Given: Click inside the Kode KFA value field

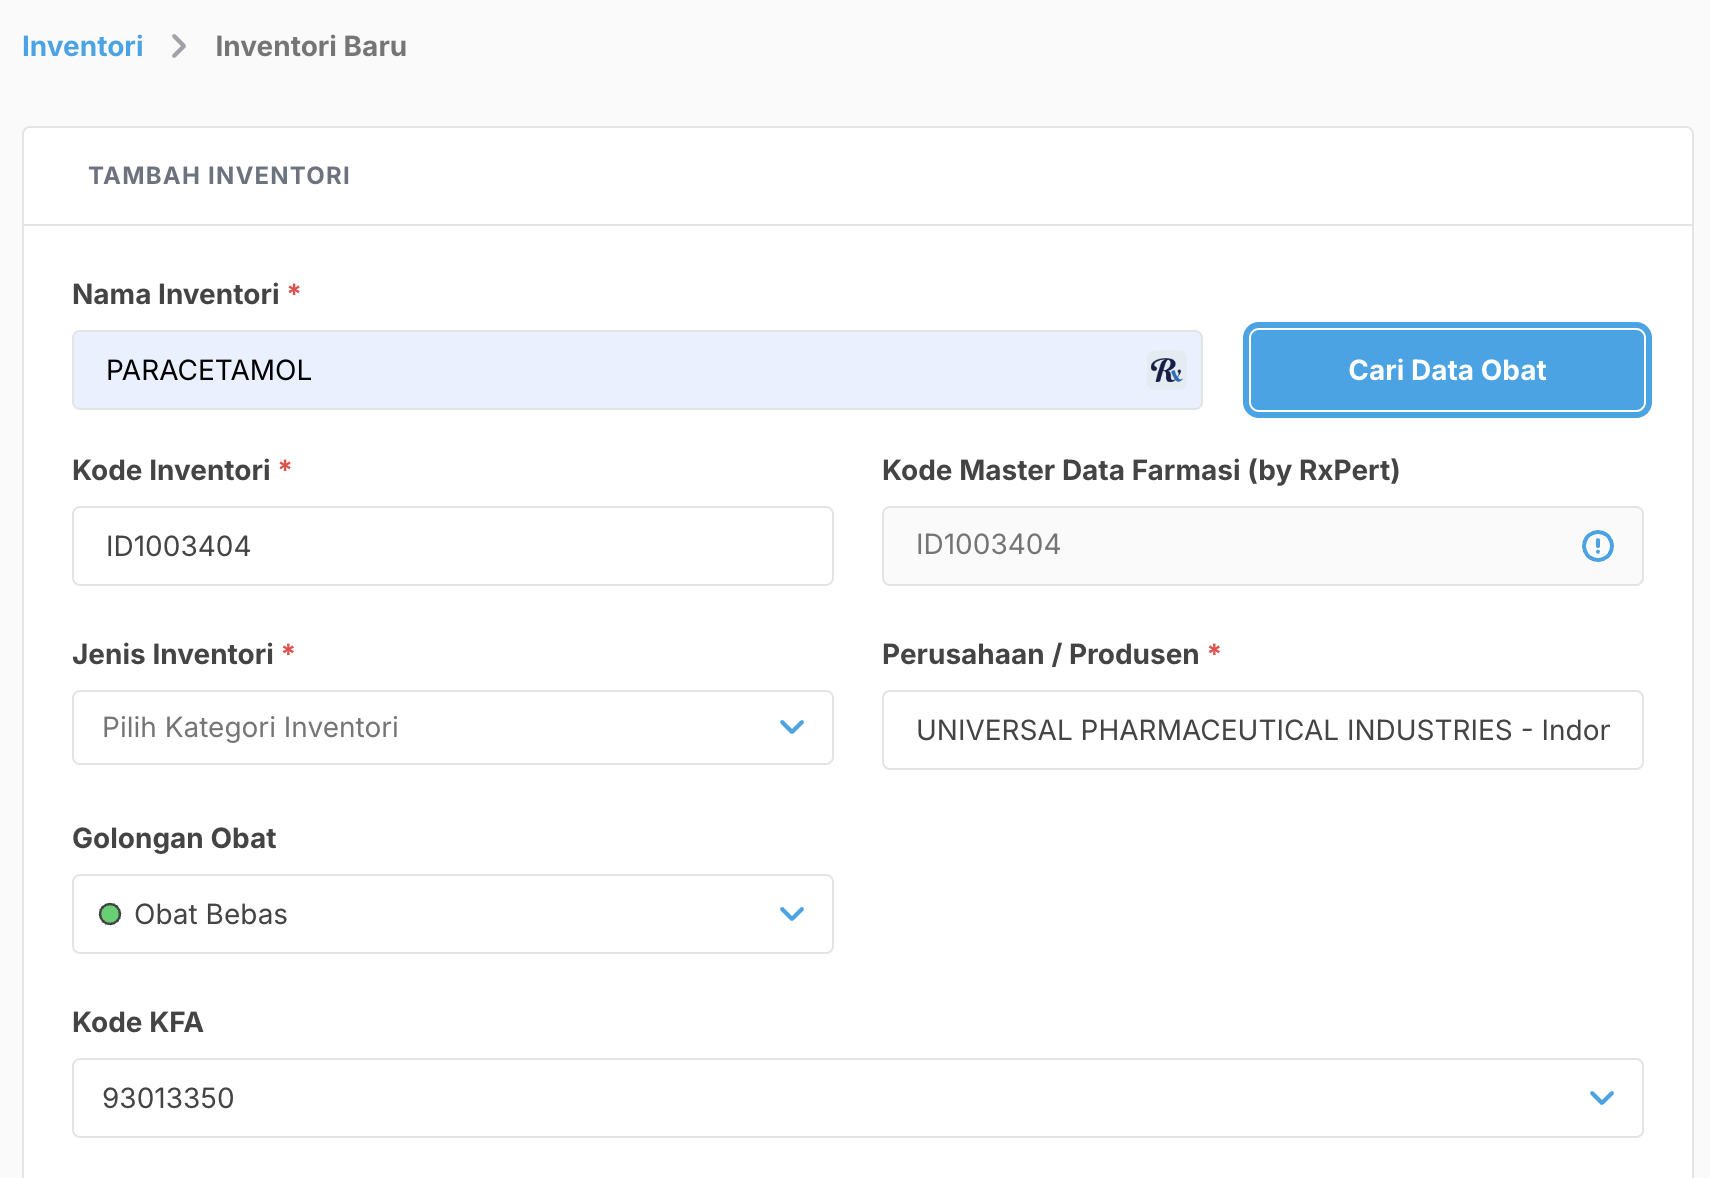Looking at the screenshot, I should [700, 1098].
